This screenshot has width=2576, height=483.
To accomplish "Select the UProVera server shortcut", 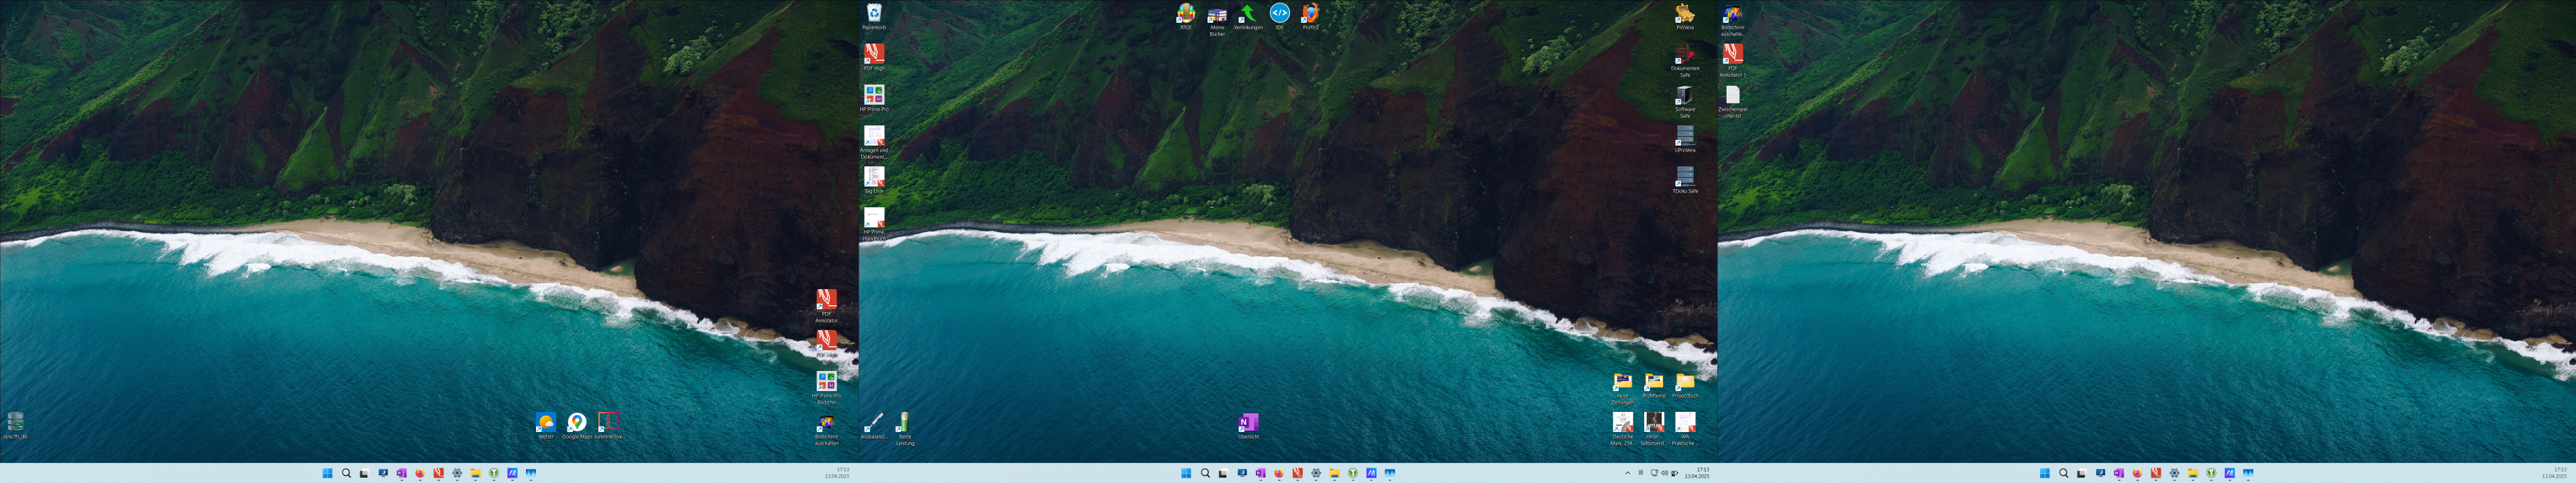I will (1684, 138).
